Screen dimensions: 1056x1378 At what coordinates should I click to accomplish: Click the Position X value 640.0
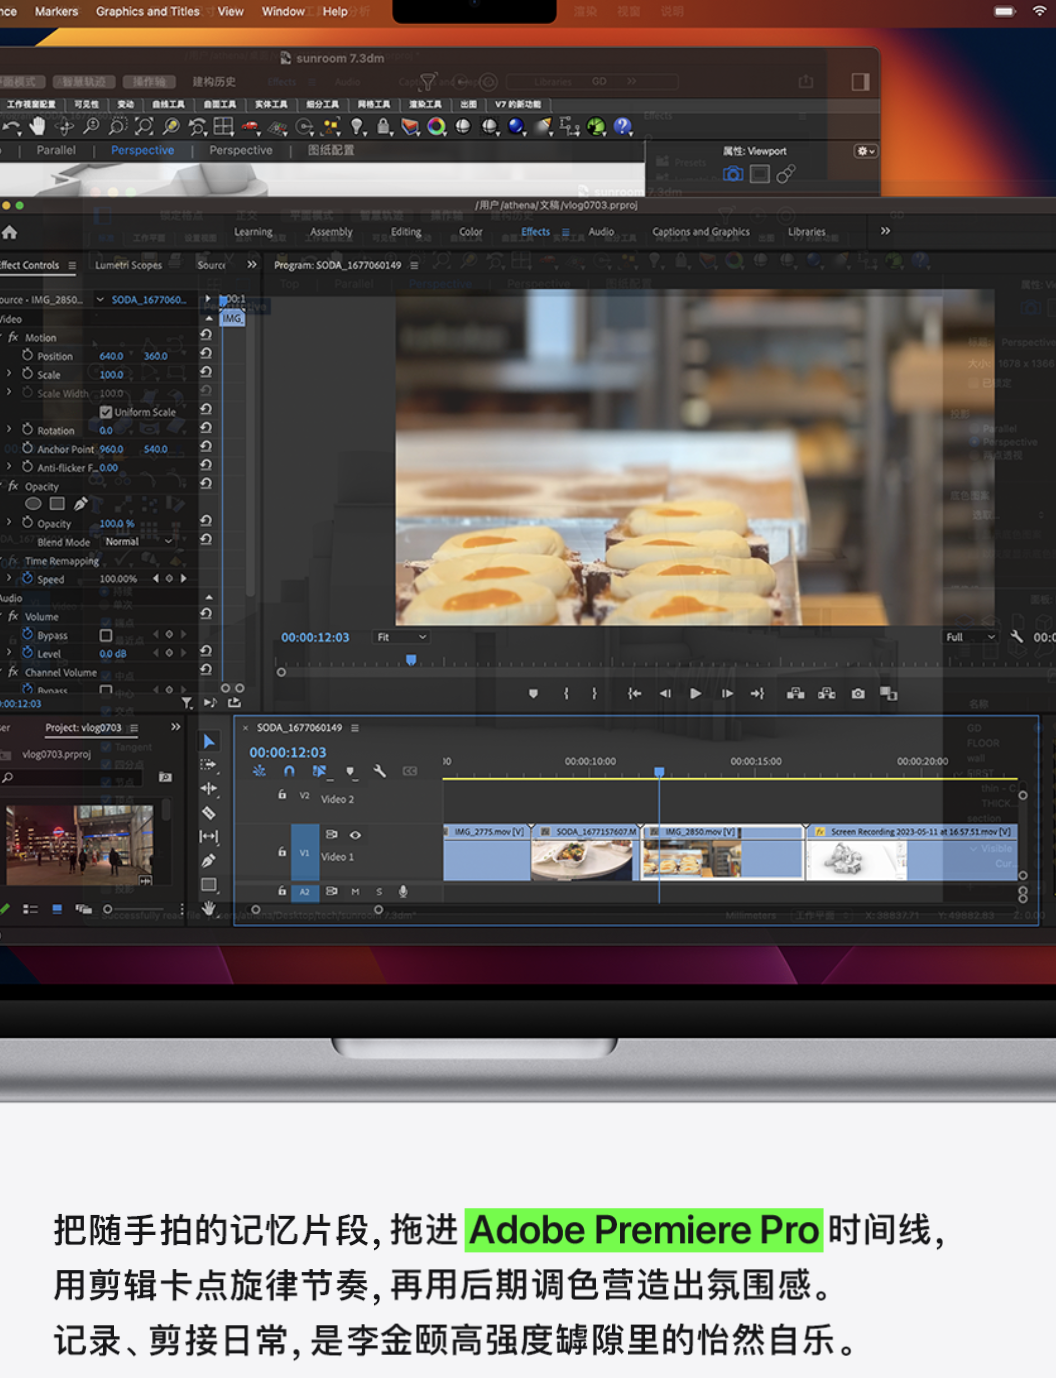pyautogui.click(x=111, y=356)
